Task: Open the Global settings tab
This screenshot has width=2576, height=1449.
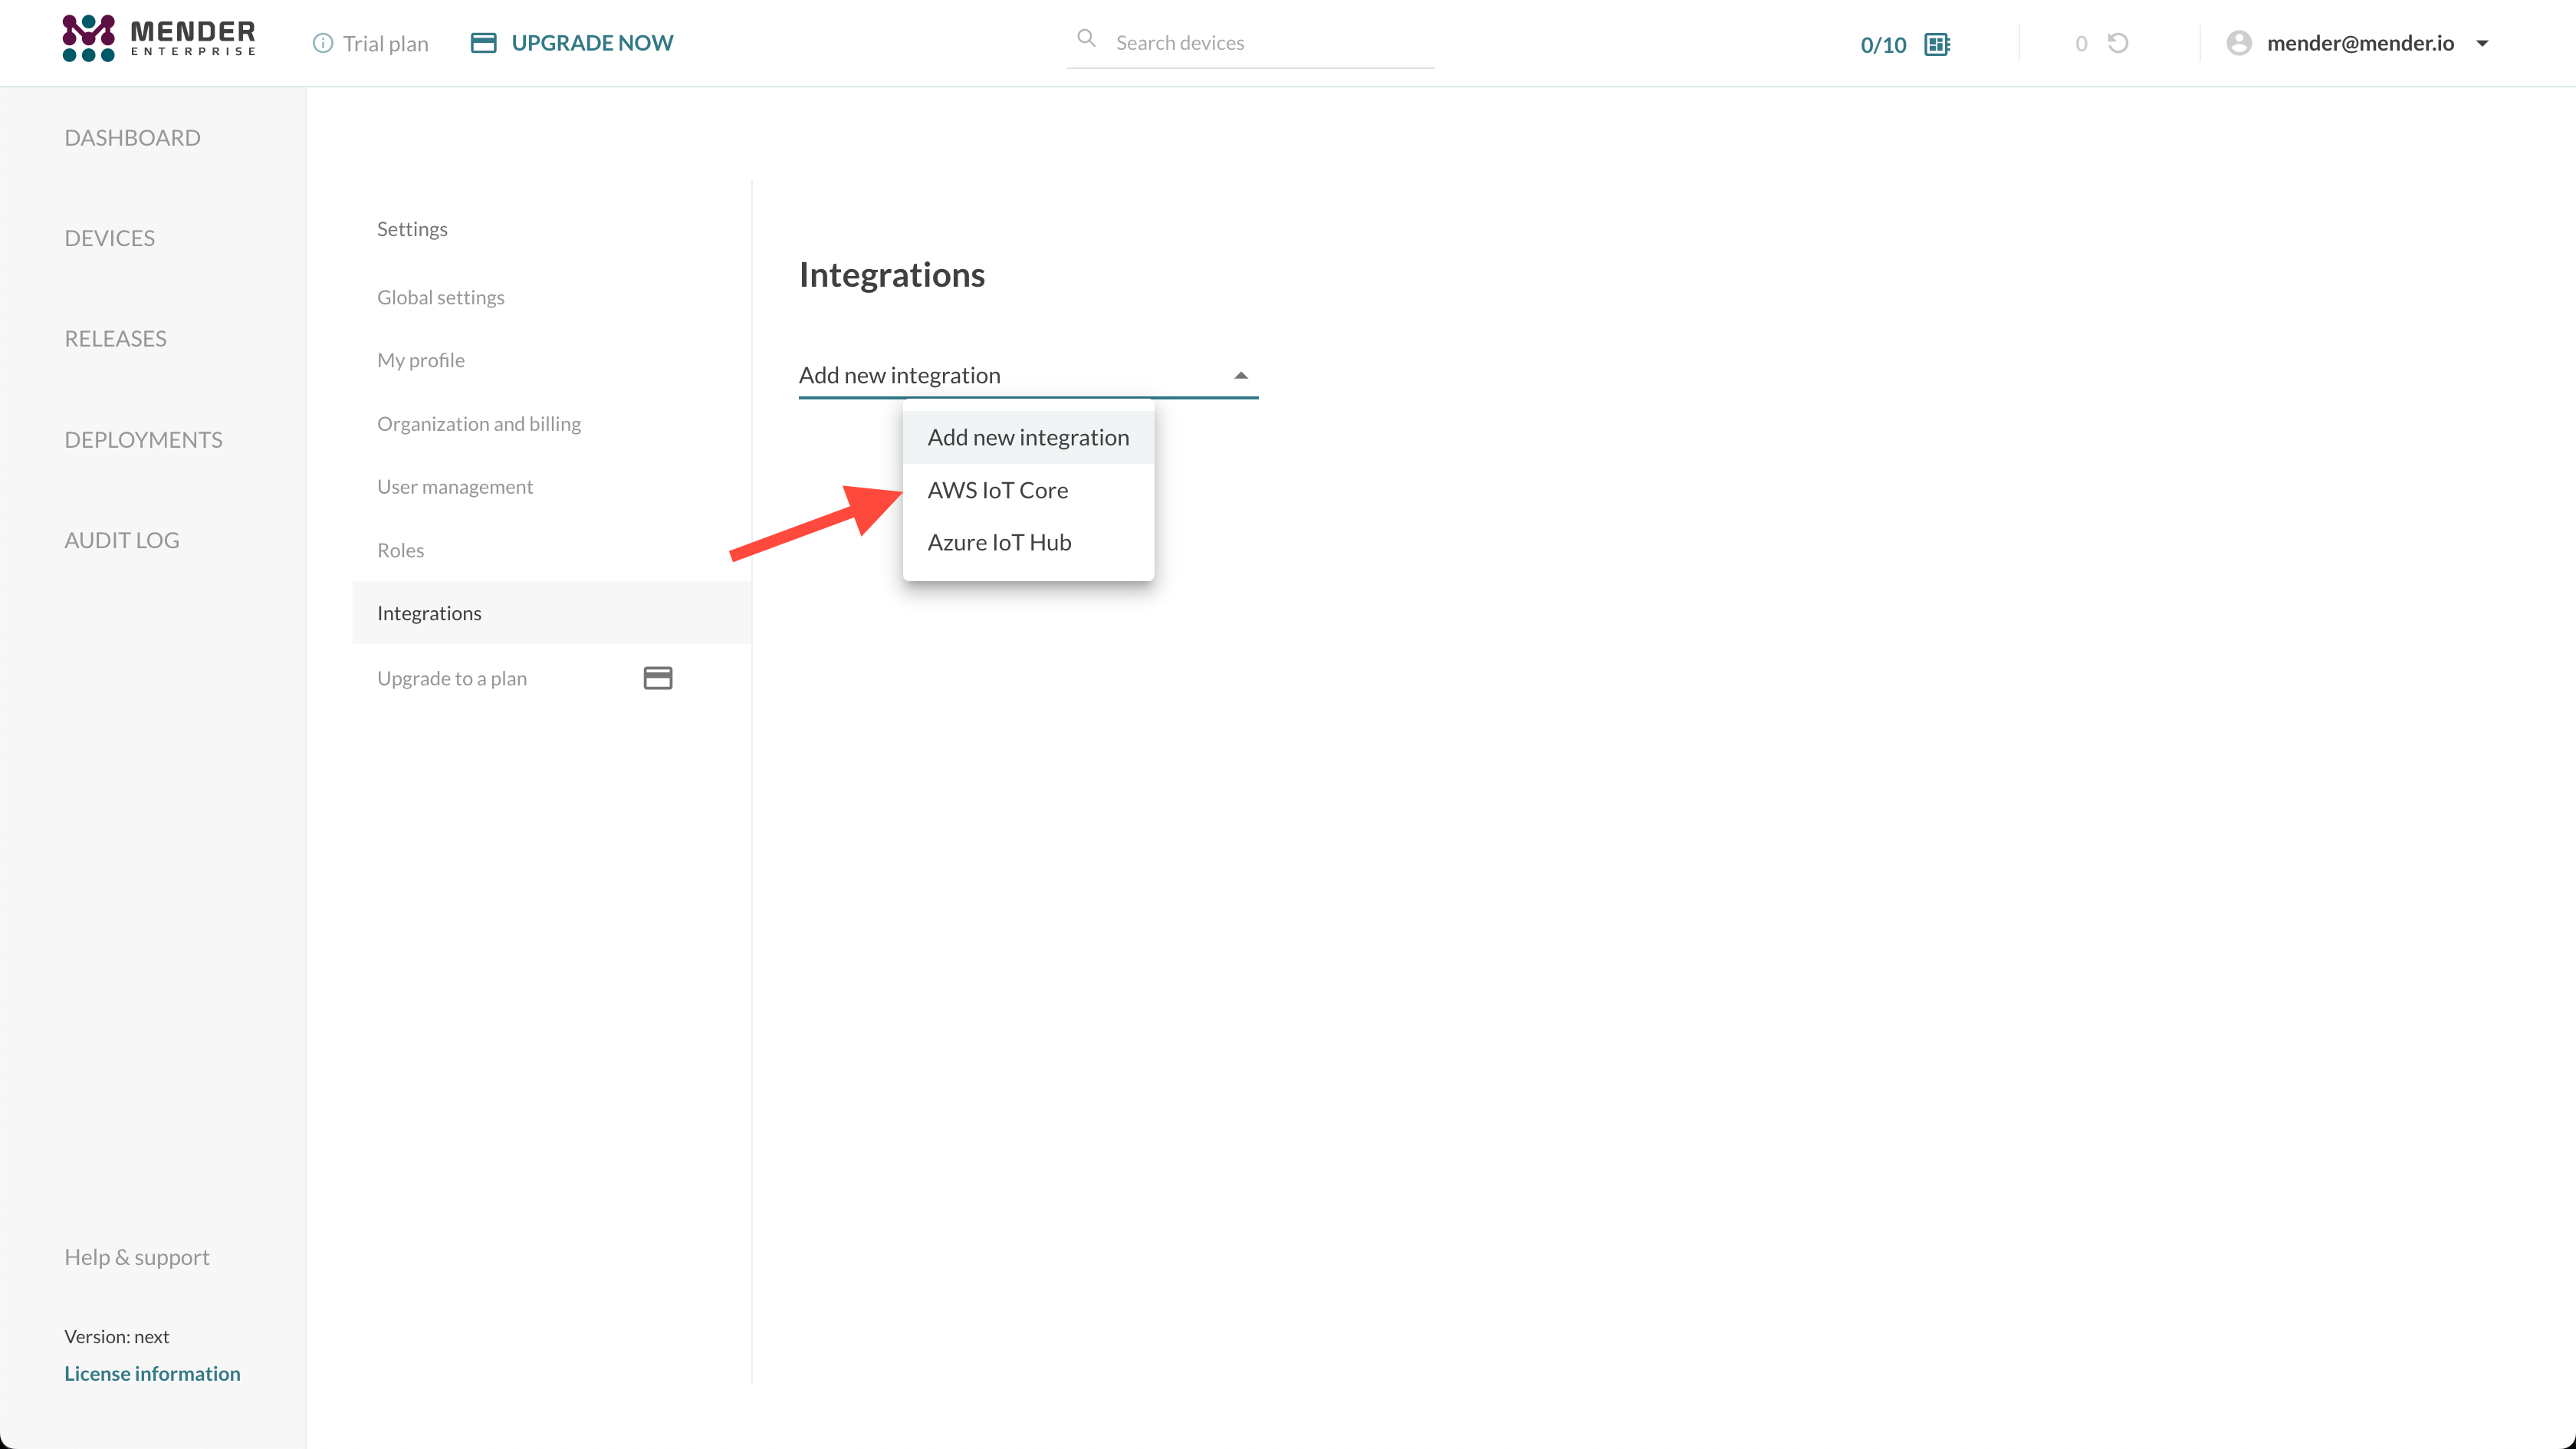Action: [440, 297]
